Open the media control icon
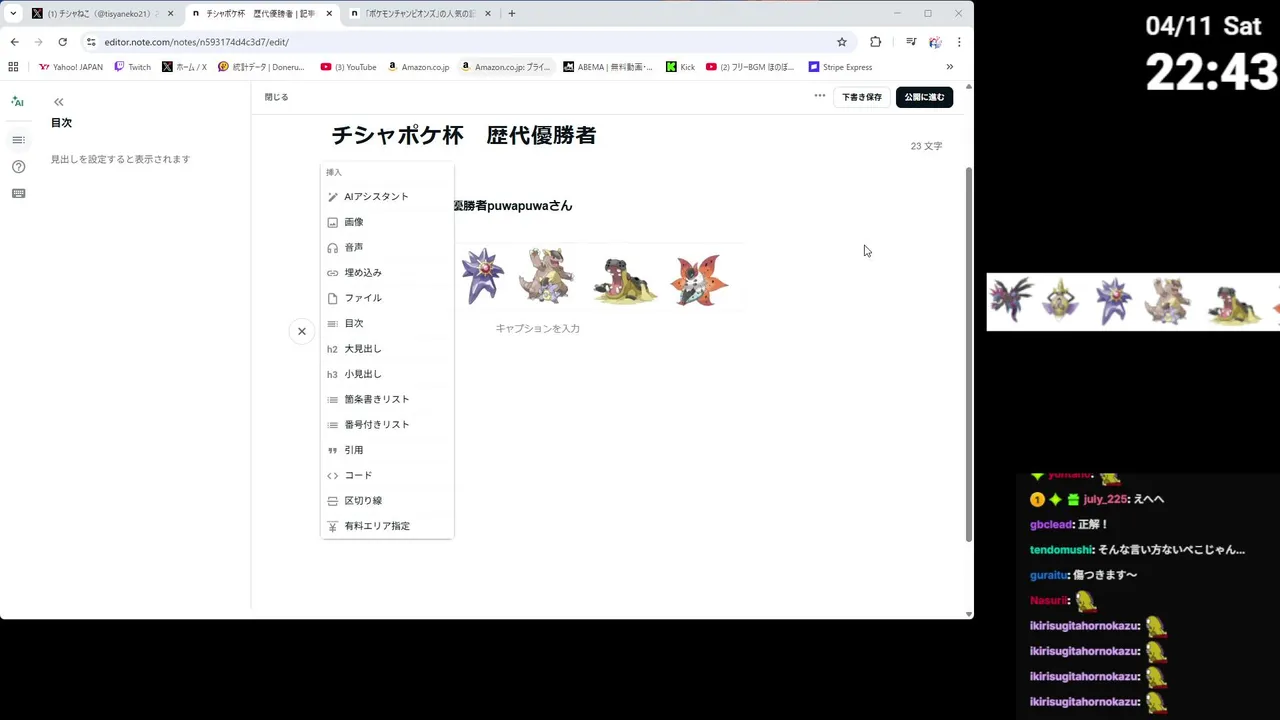 (x=911, y=42)
